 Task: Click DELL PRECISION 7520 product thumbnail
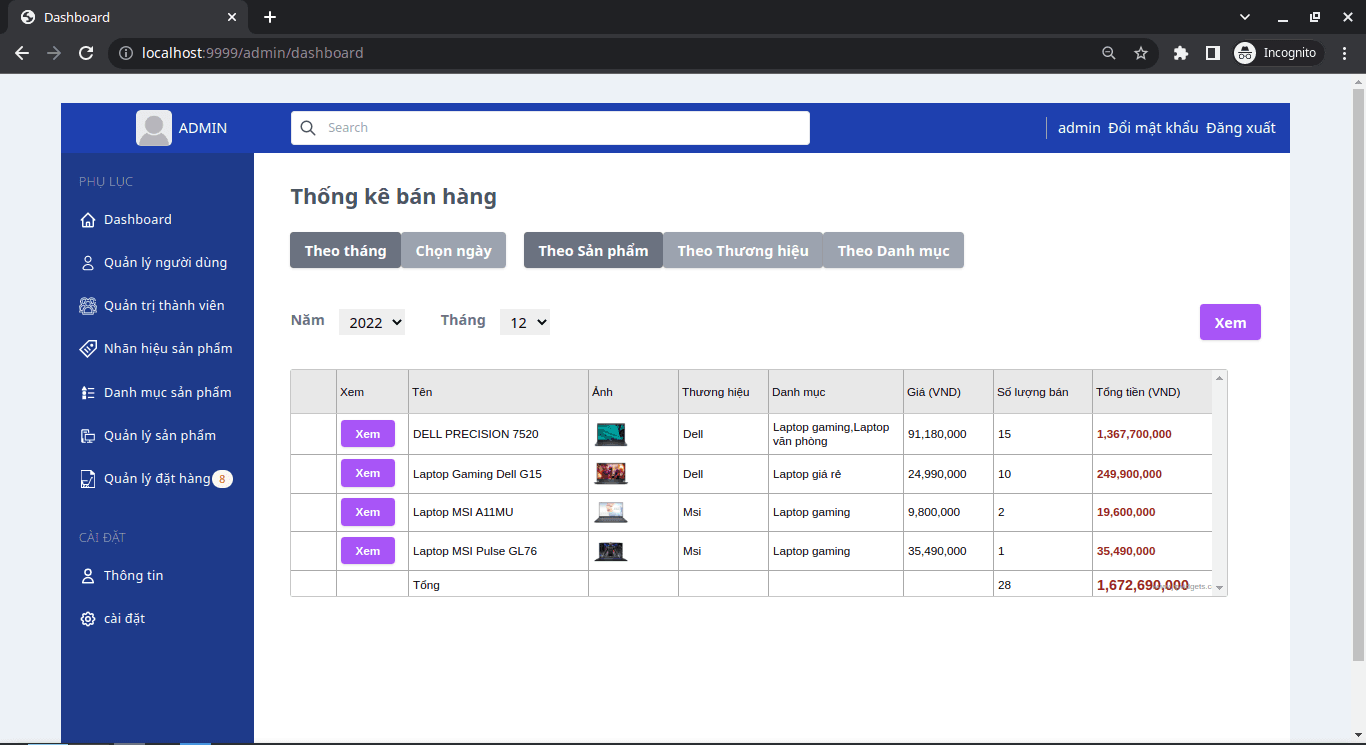[611, 434]
